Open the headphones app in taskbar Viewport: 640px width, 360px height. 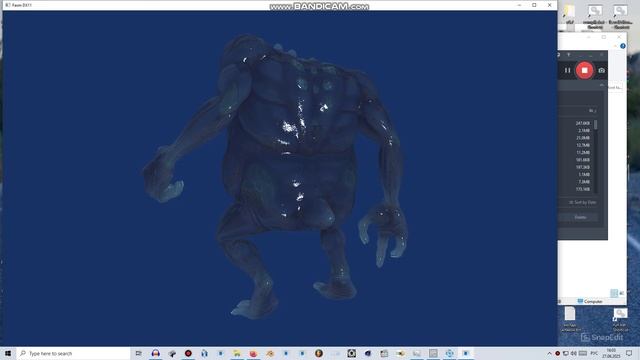click(x=156, y=353)
